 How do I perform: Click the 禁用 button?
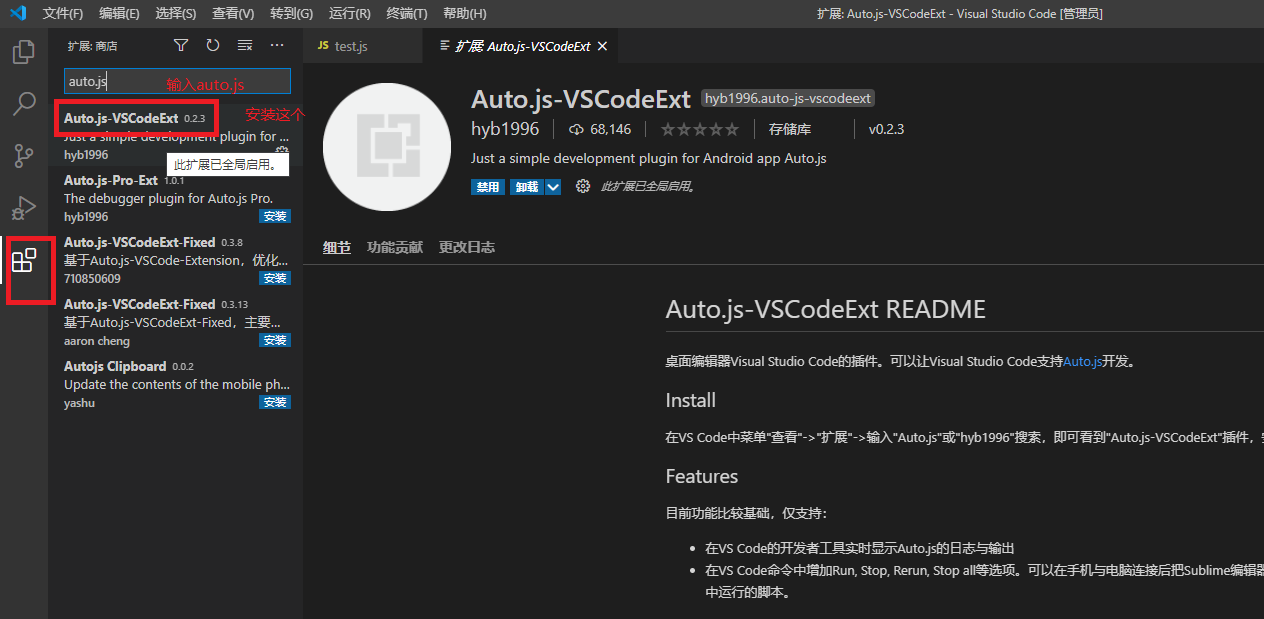(488, 186)
